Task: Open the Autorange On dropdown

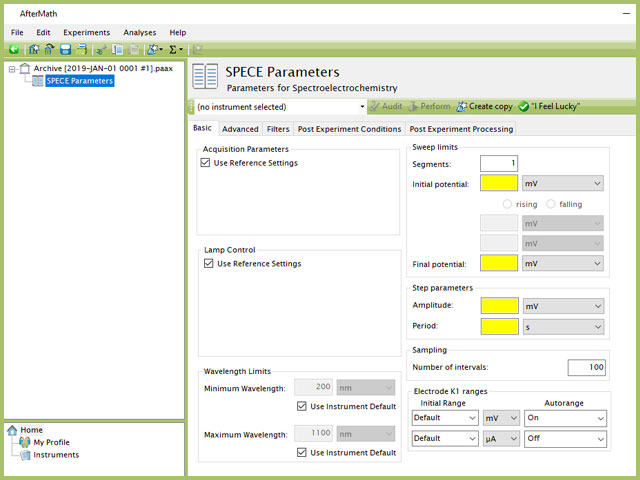Action: tap(565, 418)
